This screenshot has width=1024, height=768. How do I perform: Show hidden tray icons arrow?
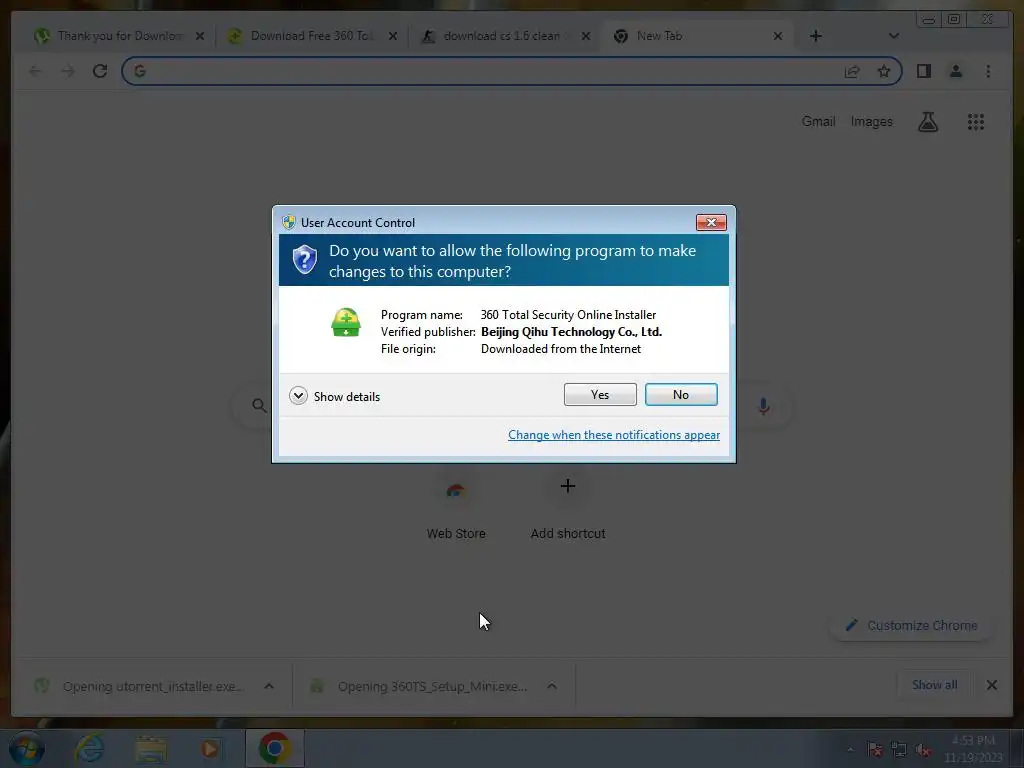[850, 749]
